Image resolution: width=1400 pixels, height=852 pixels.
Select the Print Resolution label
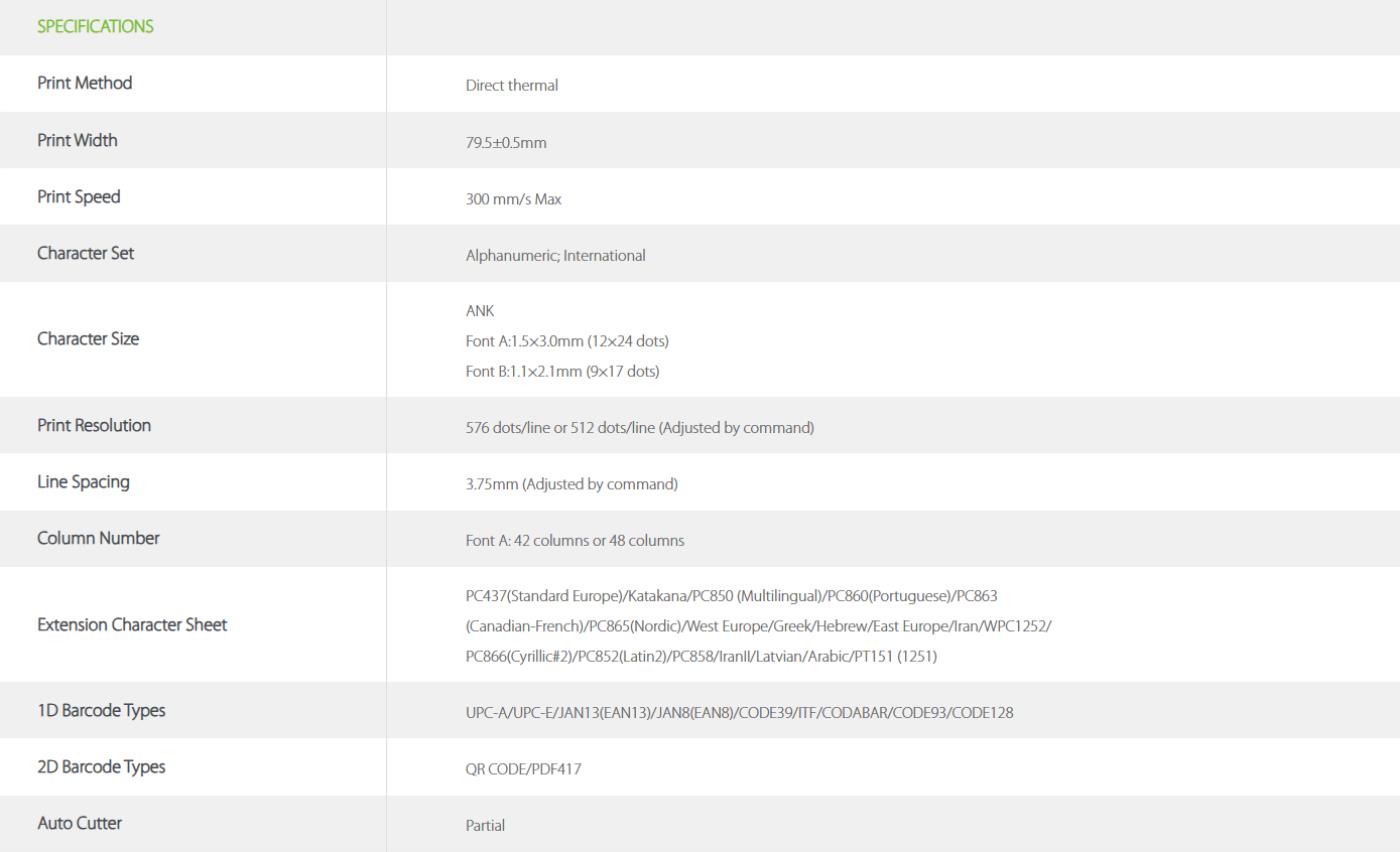click(94, 425)
